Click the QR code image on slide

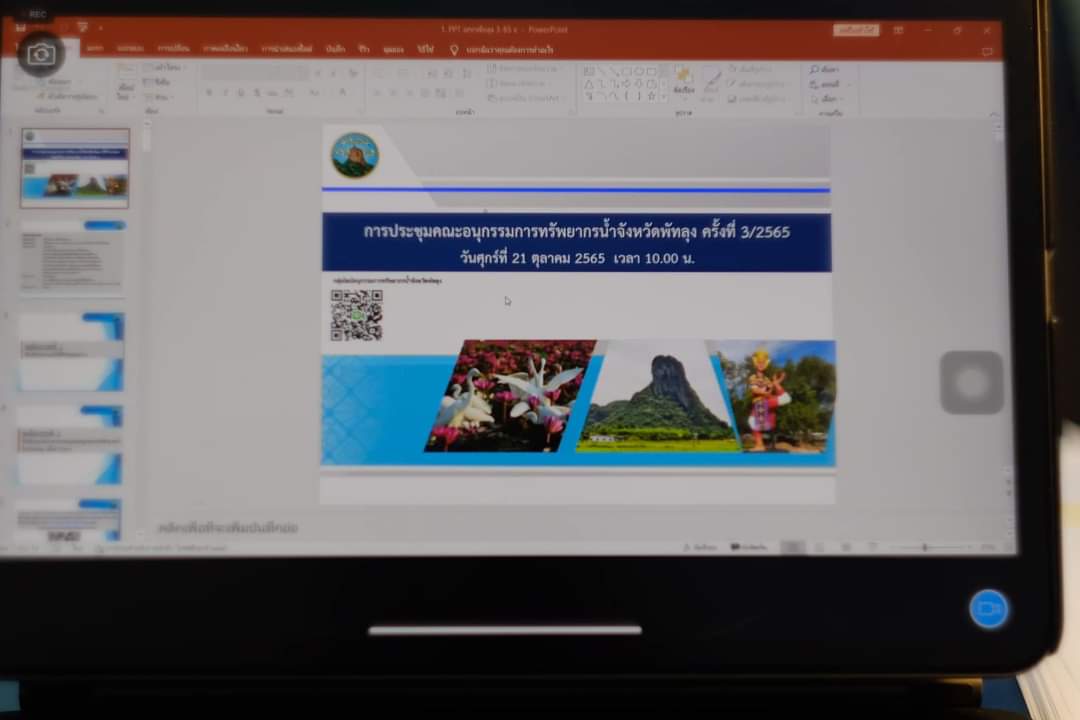(x=356, y=316)
